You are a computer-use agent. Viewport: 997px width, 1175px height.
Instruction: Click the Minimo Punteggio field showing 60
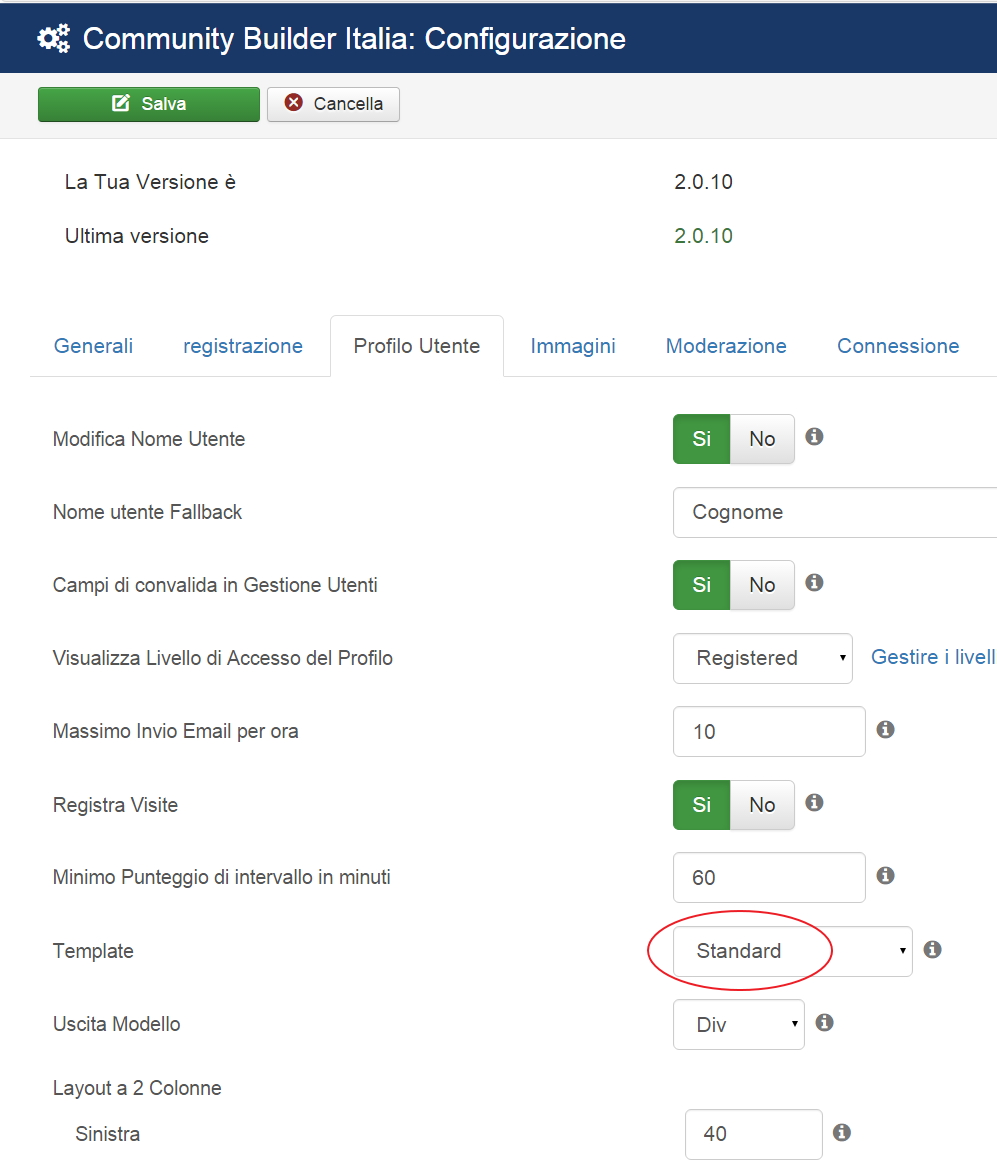tap(769, 878)
